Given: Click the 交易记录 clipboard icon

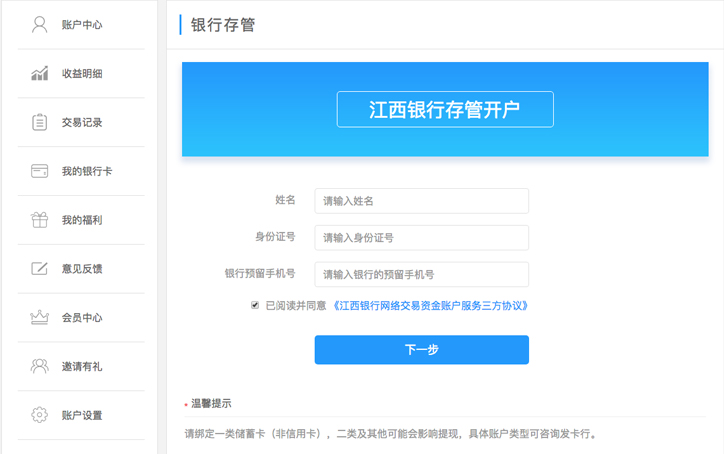Looking at the screenshot, I should tap(40, 122).
